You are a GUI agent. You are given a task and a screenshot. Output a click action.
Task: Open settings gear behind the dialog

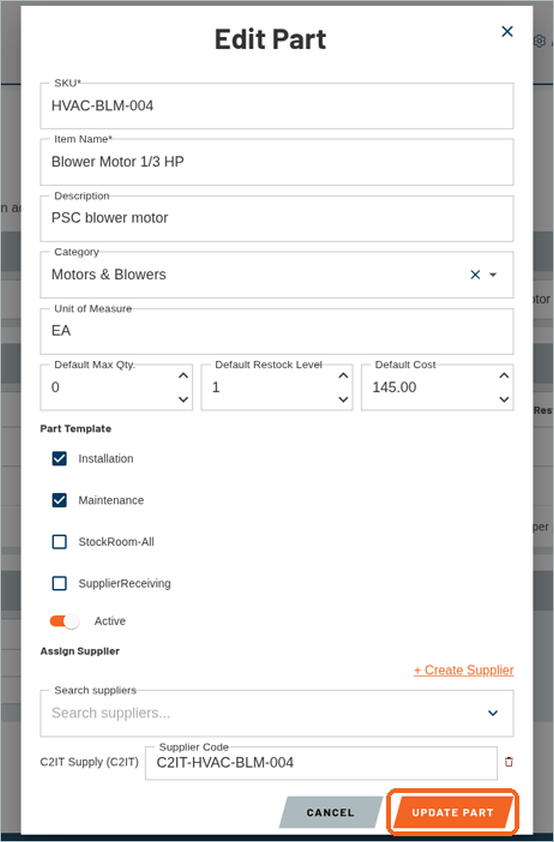[540, 41]
